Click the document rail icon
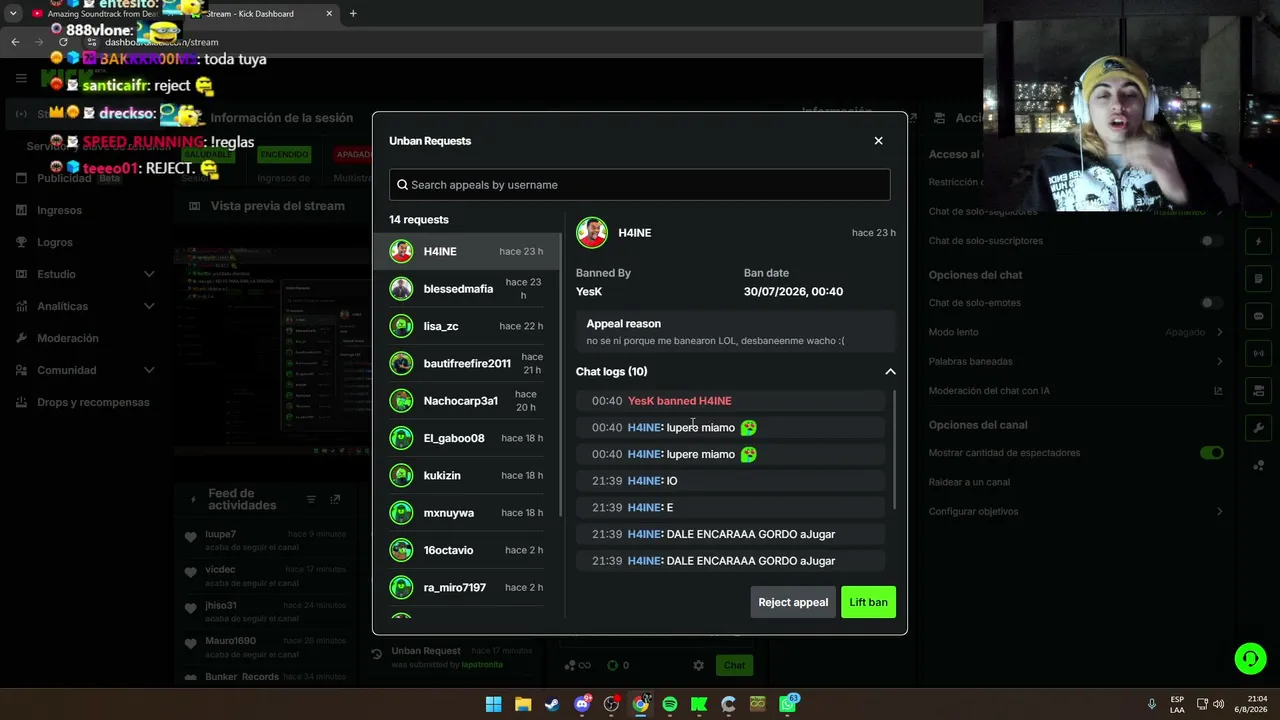Screen dimensions: 1280x720 [x=1259, y=279]
